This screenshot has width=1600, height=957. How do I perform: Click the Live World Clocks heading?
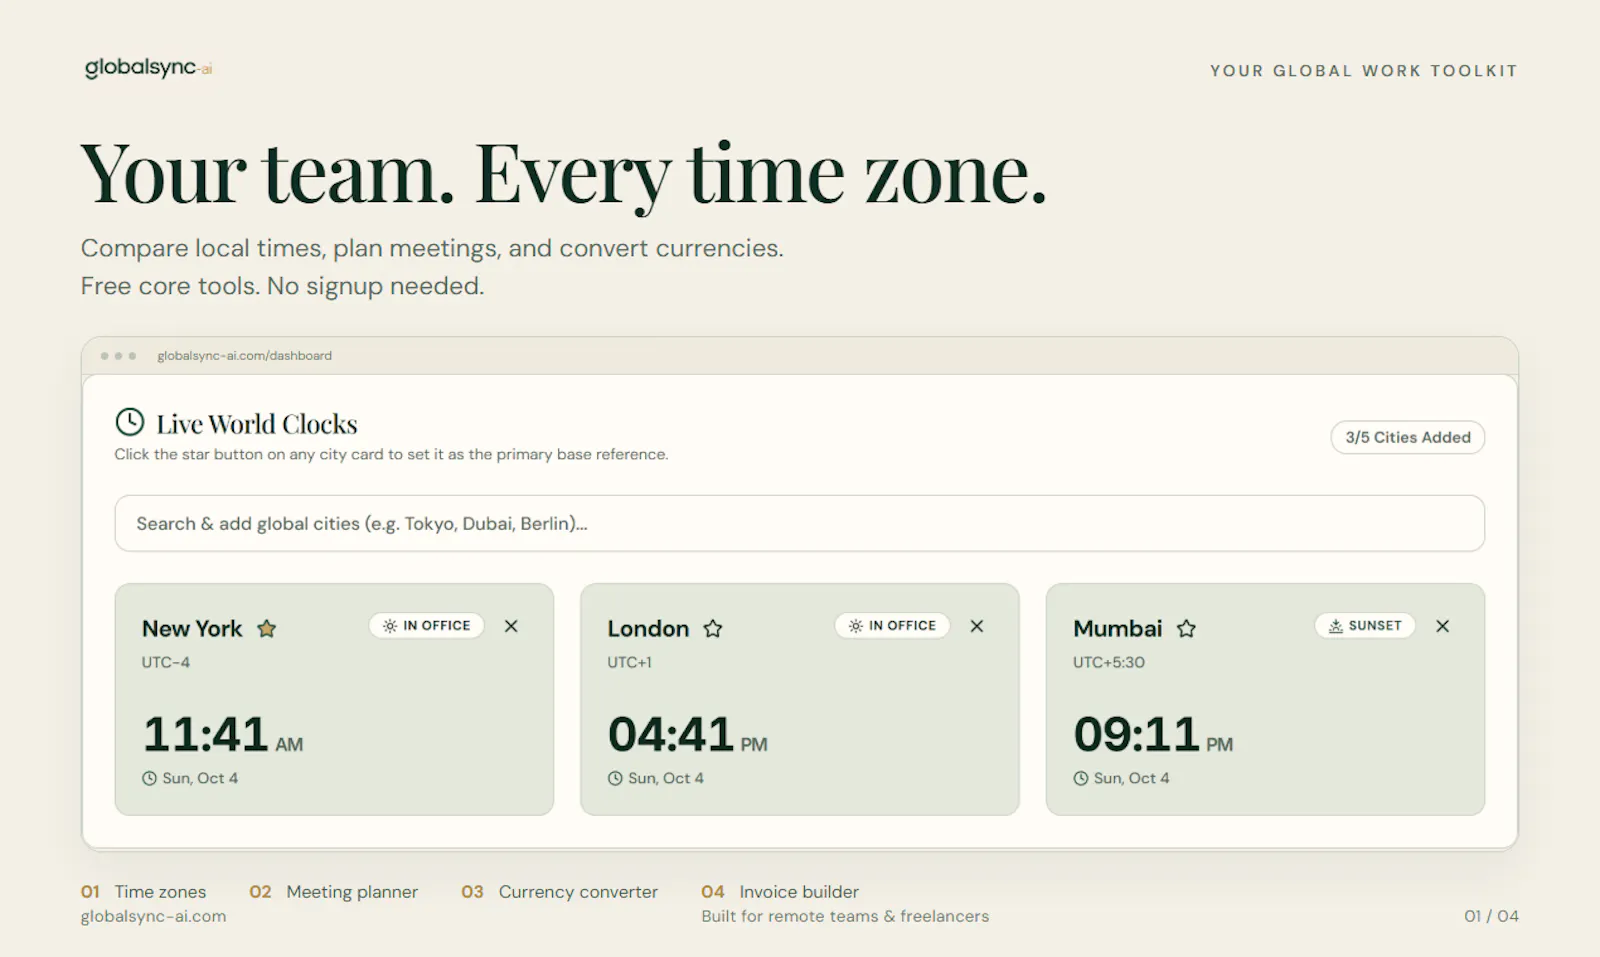click(257, 424)
